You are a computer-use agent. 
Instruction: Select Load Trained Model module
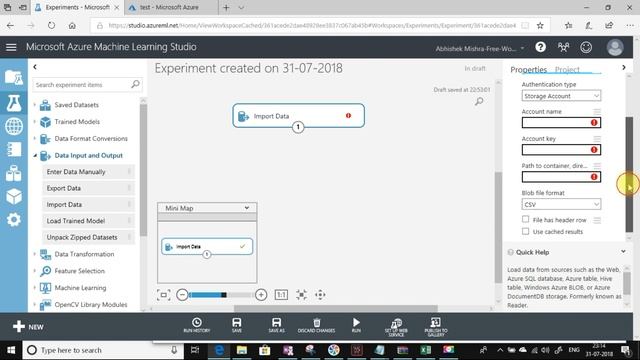coord(88,221)
